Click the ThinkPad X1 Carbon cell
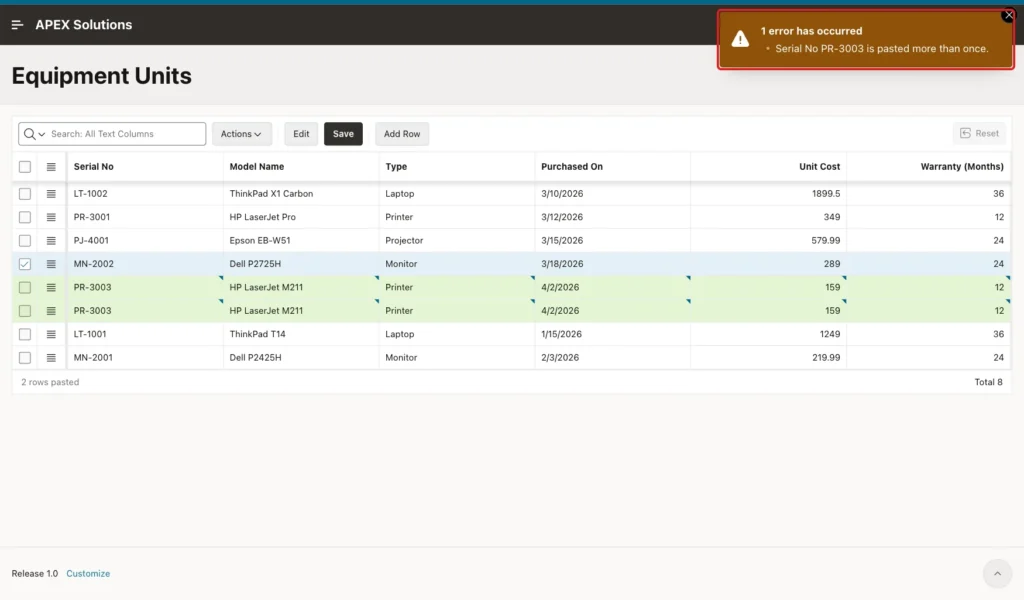 pyautogui.click(x=301, y=194)
